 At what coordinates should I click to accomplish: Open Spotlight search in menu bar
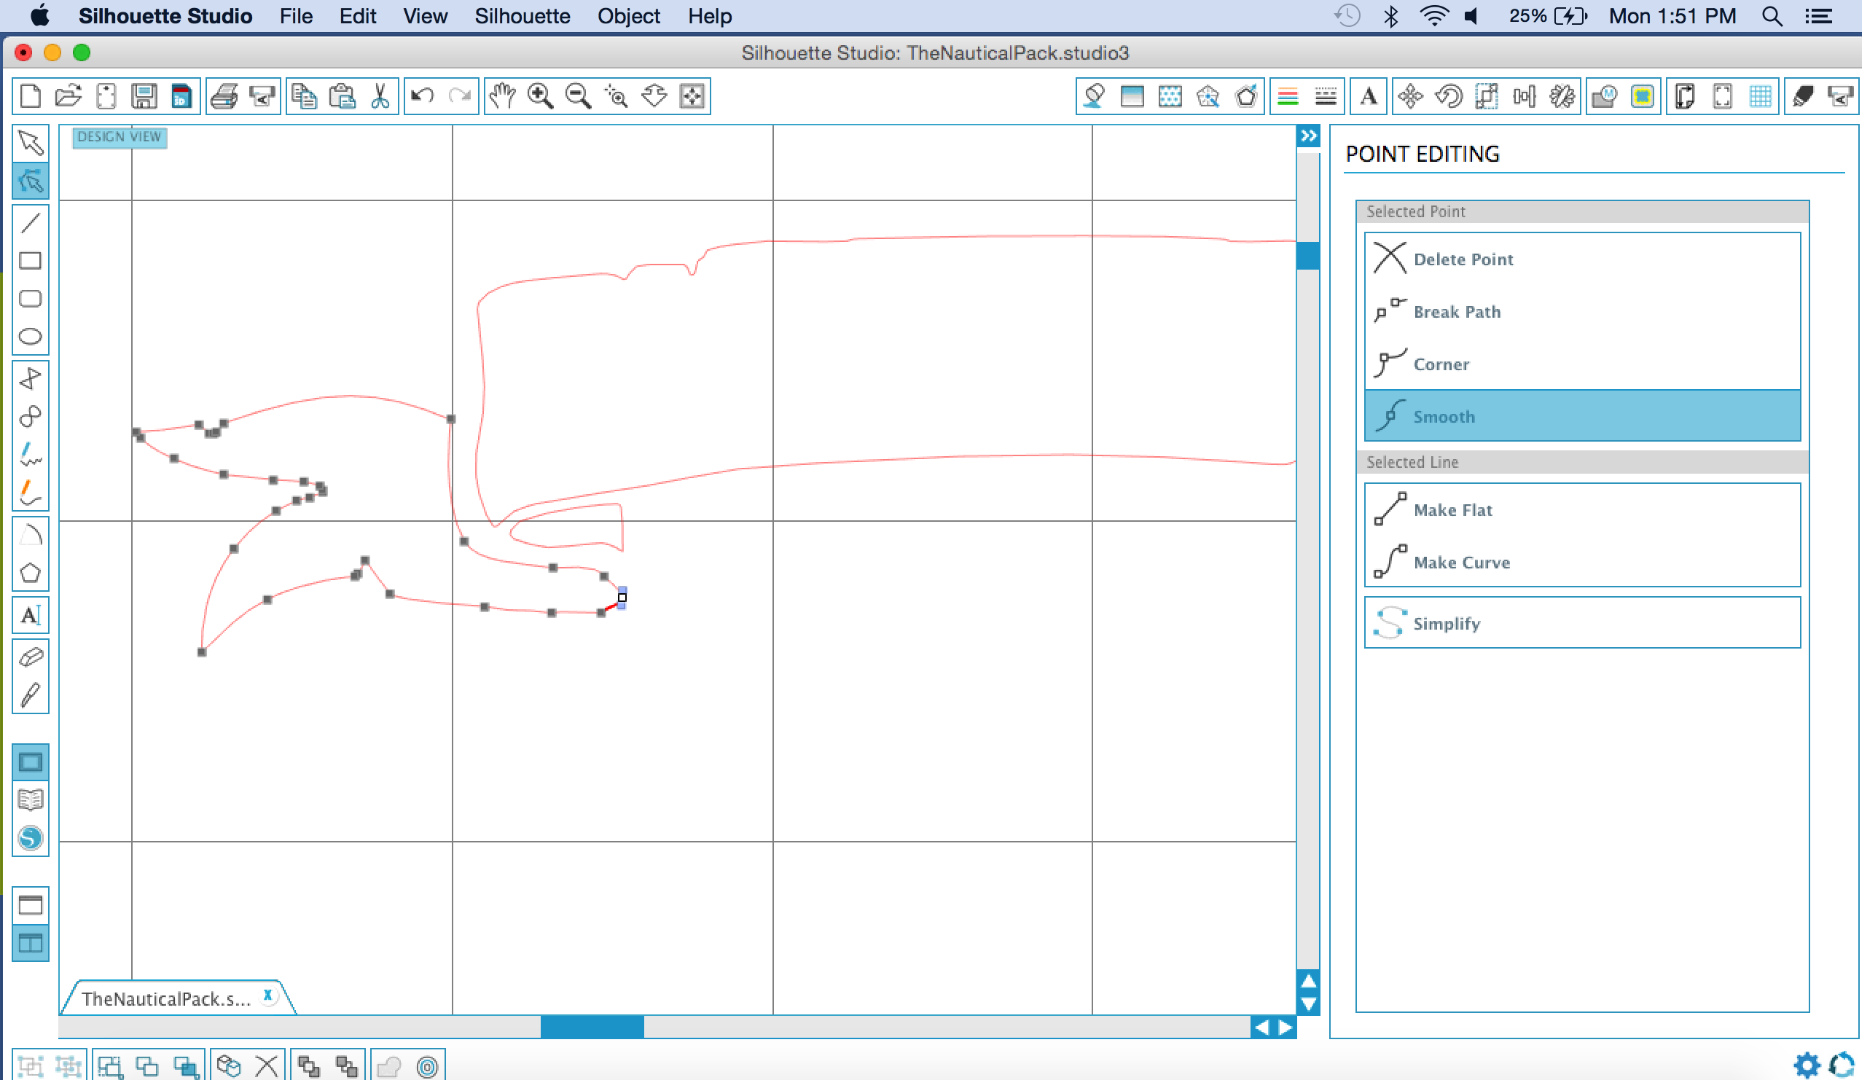[1772, 16]
